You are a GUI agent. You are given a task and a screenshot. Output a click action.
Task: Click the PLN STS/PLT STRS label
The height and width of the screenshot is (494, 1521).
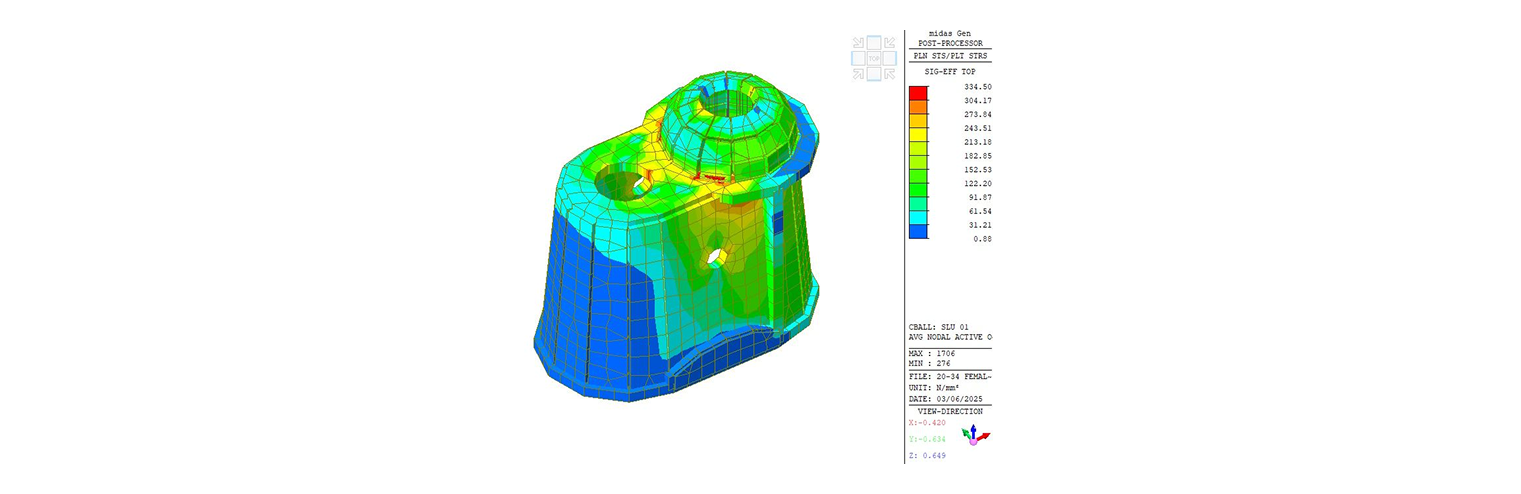pyautogui.click(x=949, y=56)
